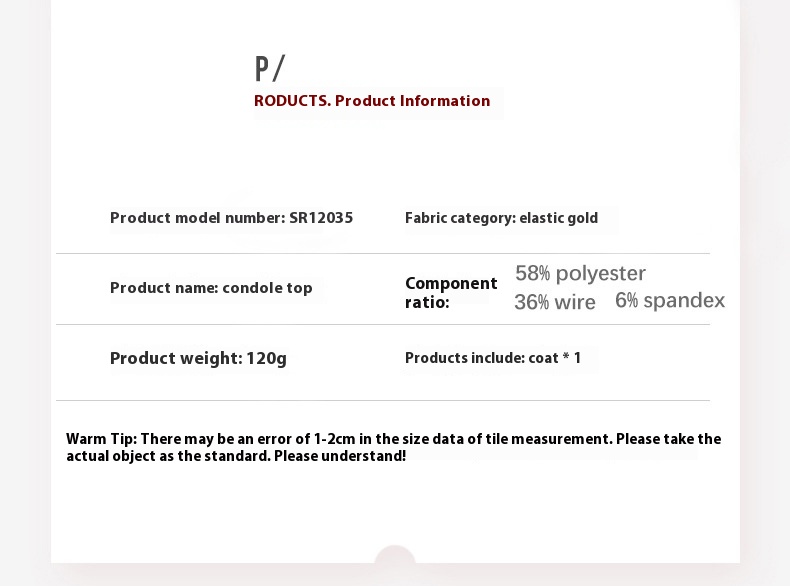
Task: Click the Fabric category label
Action: 459,218
